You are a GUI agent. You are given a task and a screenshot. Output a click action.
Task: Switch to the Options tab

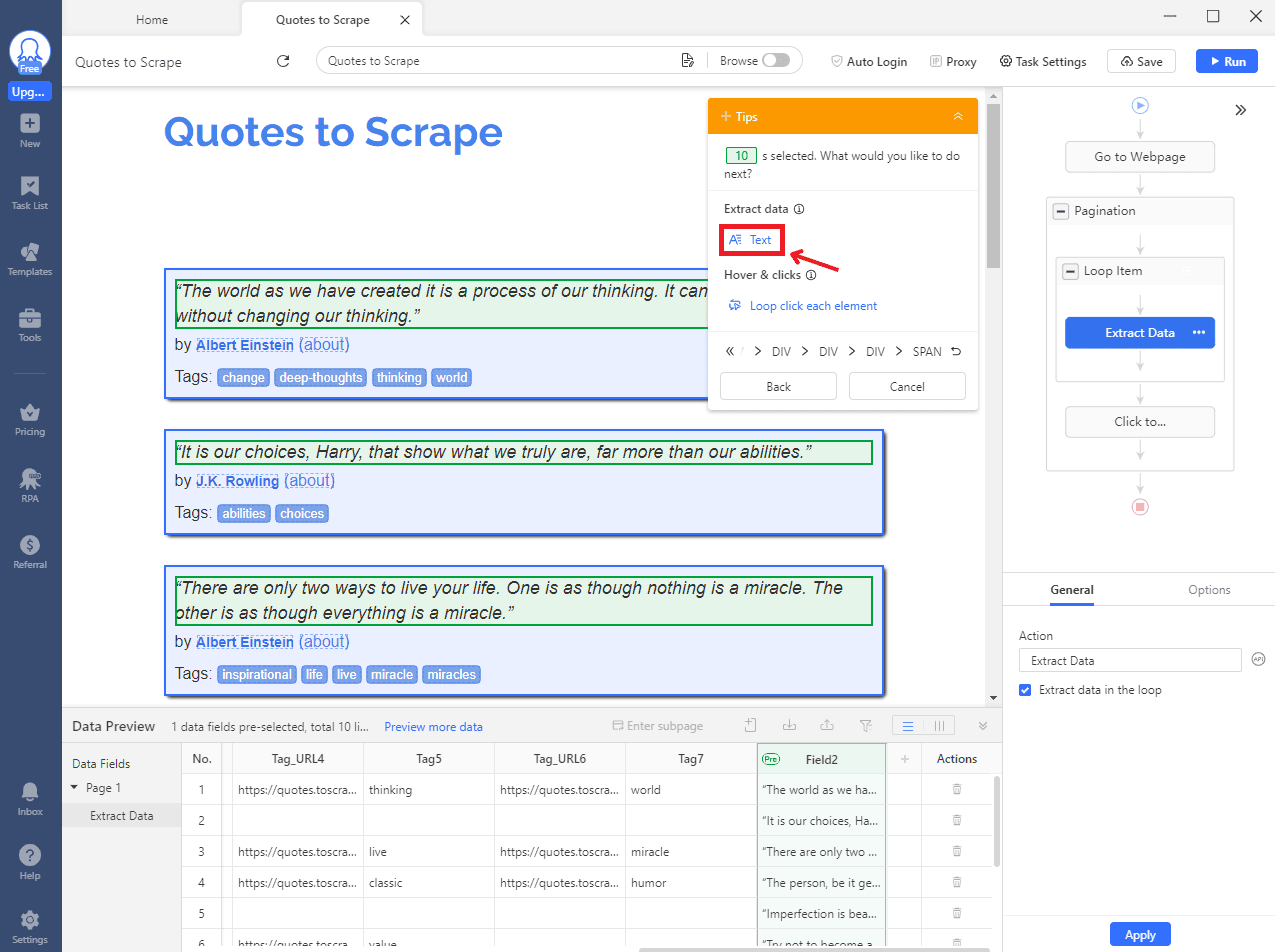(1208, 590)
